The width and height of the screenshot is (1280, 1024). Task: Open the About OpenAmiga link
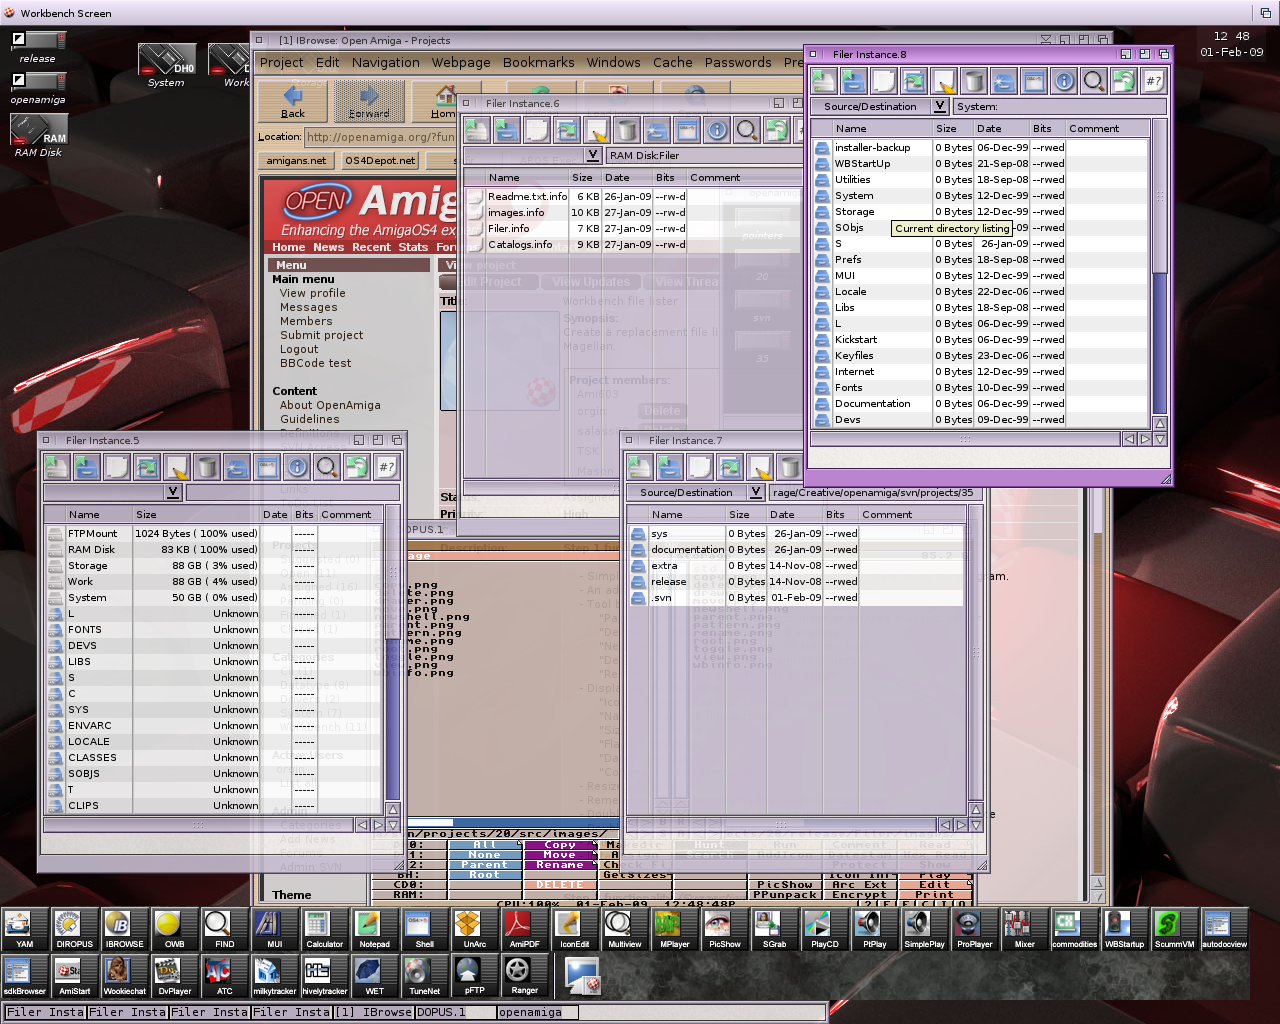tap(330, 405)
